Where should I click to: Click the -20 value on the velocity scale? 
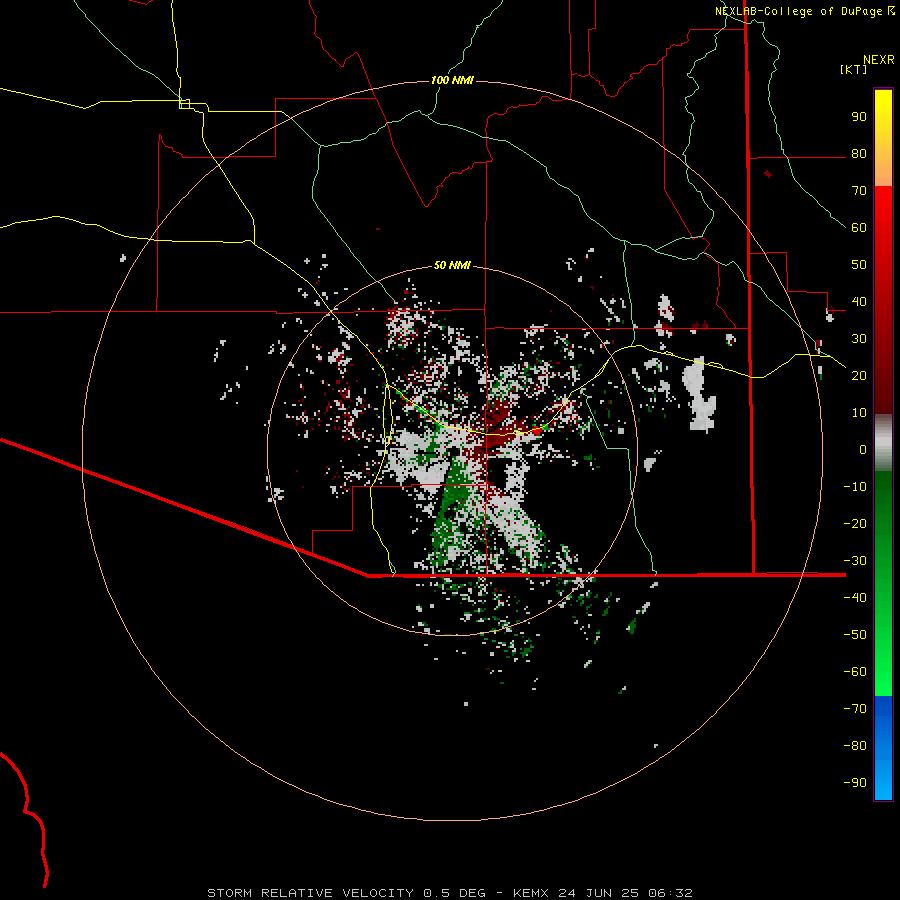tap(855, 524)
